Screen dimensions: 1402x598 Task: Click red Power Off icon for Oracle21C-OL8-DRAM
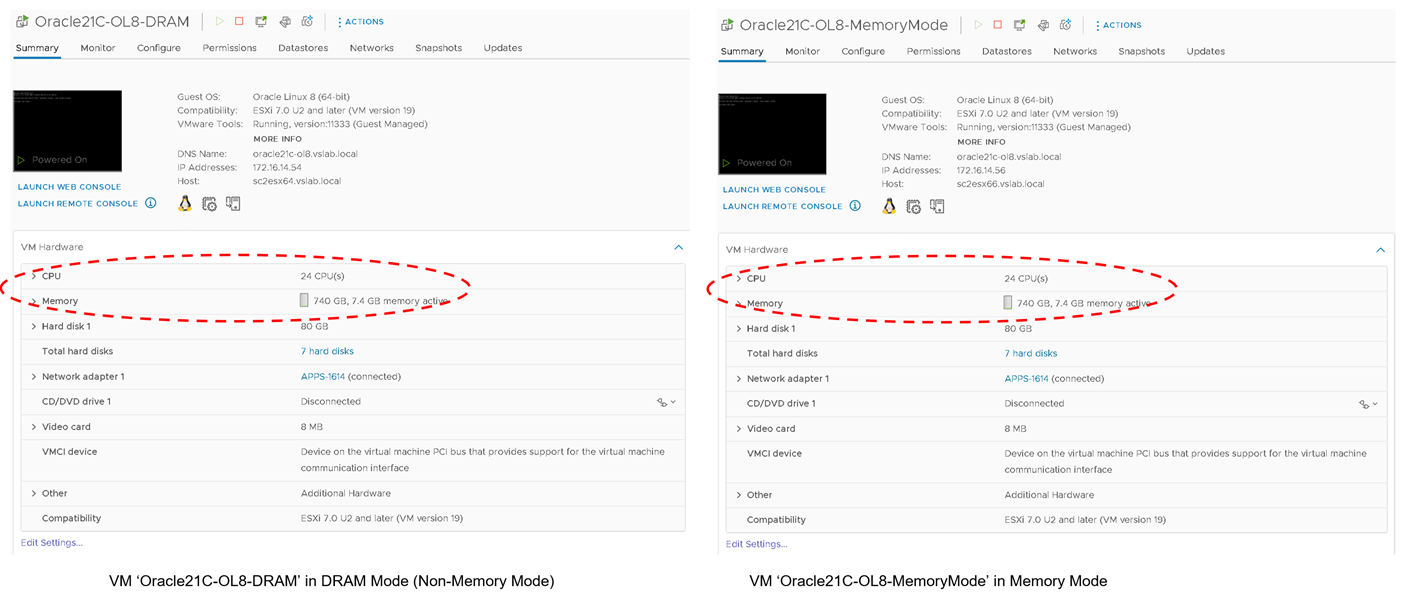coord(239,21)
